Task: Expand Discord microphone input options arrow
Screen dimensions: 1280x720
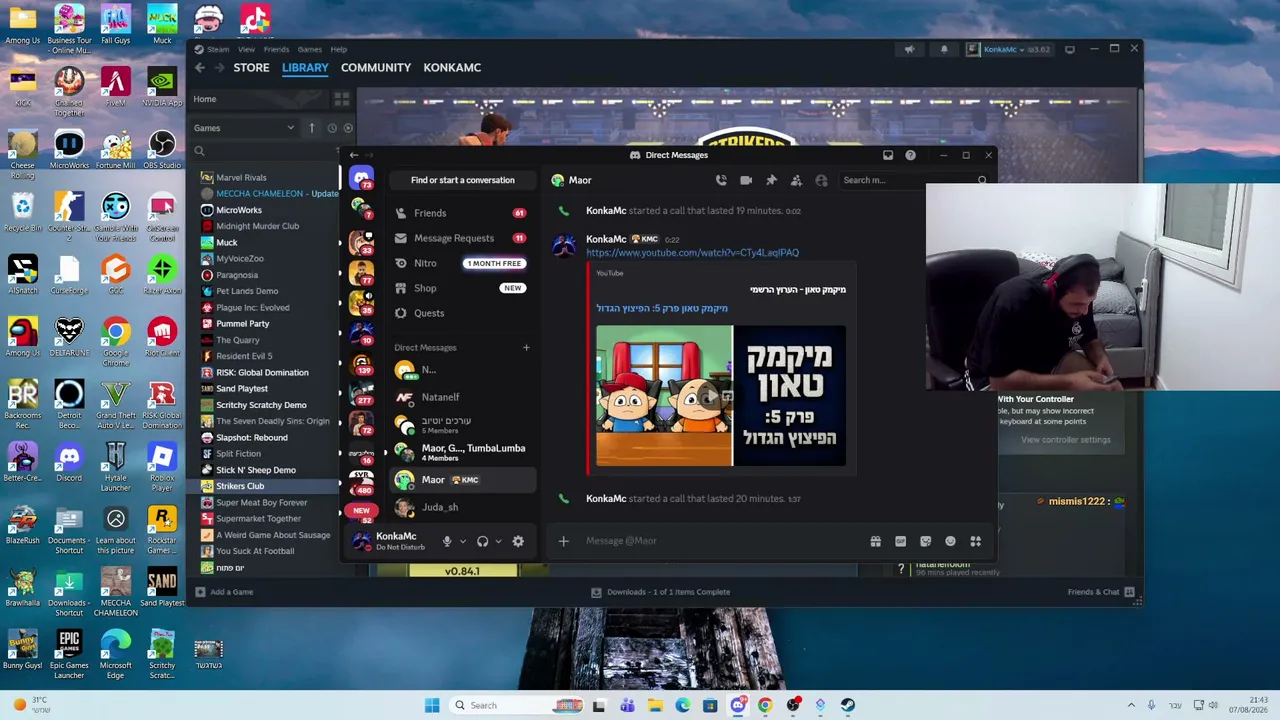Action: click(x=462, y=541)
